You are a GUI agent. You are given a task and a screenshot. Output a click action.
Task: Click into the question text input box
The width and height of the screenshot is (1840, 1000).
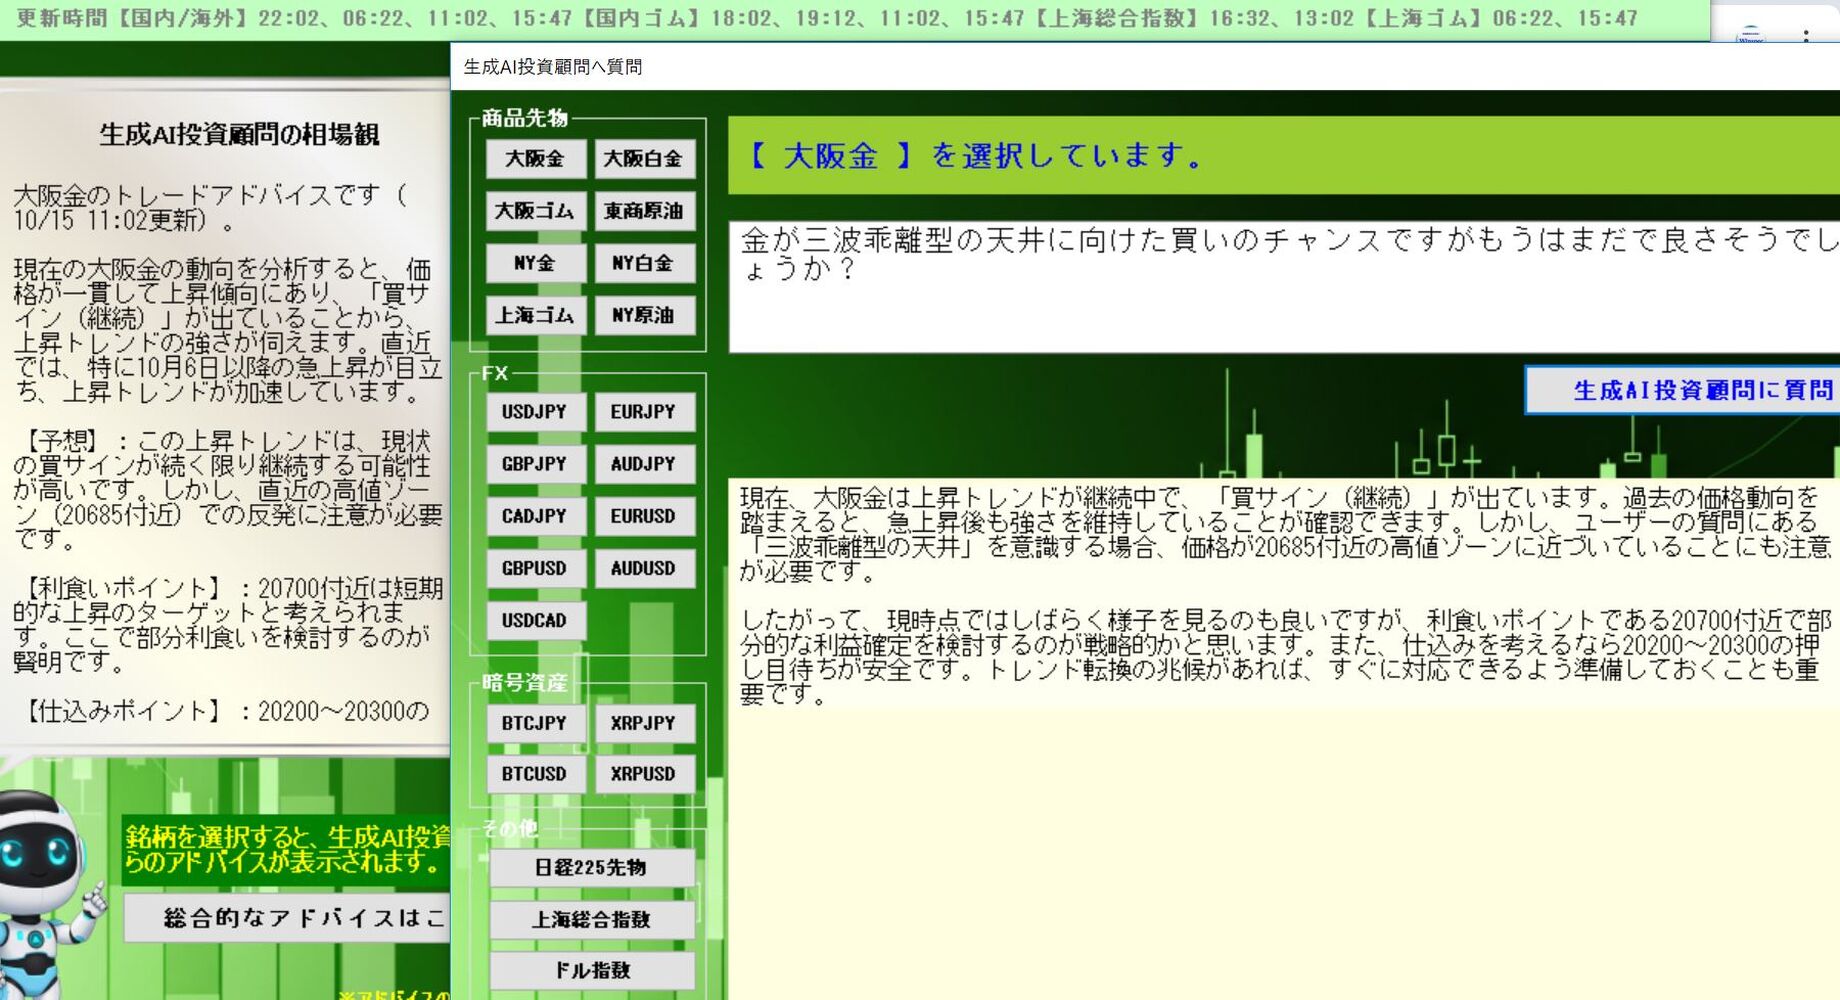[x=1284, y=287]
